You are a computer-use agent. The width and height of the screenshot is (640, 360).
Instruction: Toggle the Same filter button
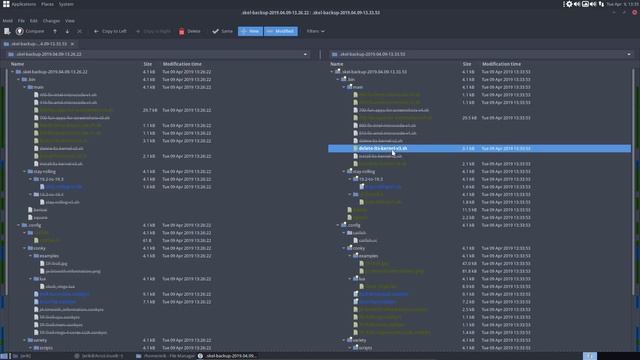coord(222,31)
